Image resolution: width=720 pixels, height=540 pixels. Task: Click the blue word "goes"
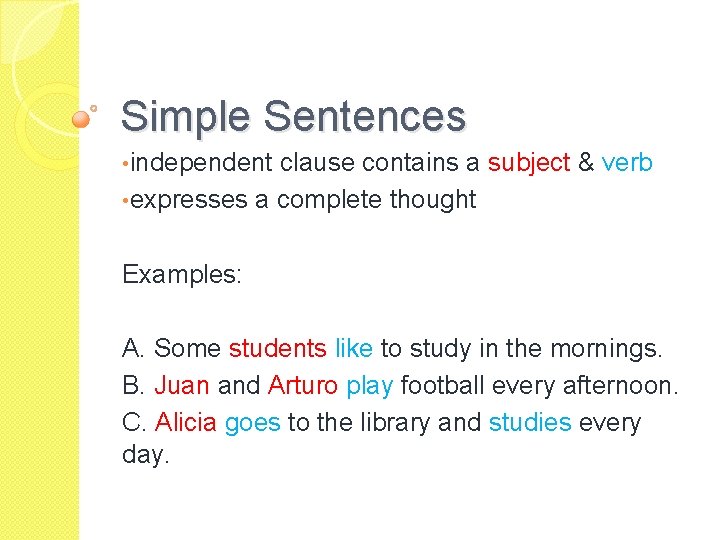252,422
